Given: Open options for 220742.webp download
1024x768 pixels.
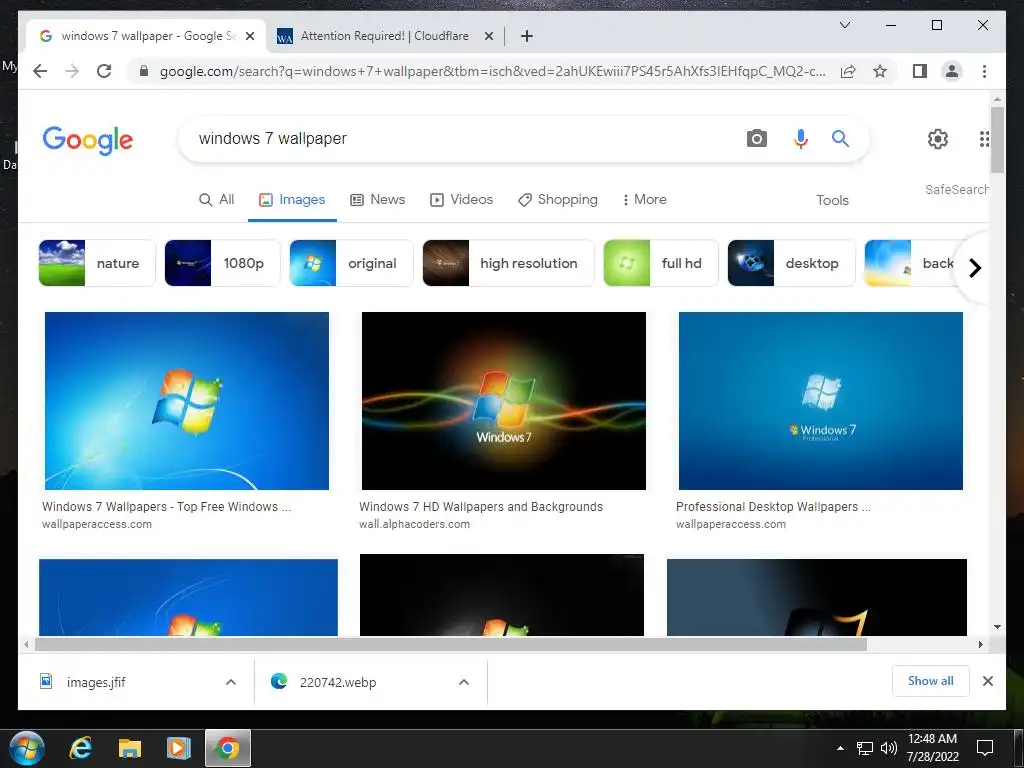Looking at the screenshot, I should tap(464, 682).
